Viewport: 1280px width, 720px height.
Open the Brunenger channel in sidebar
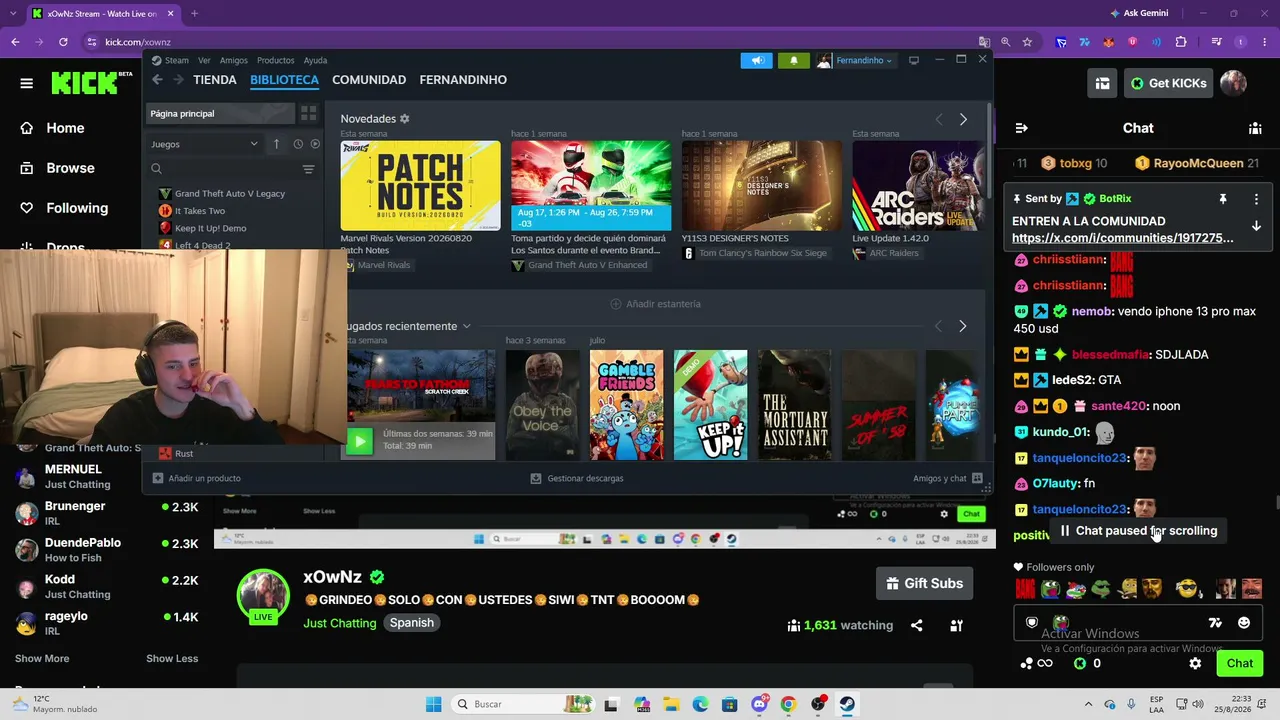[106, 513]
